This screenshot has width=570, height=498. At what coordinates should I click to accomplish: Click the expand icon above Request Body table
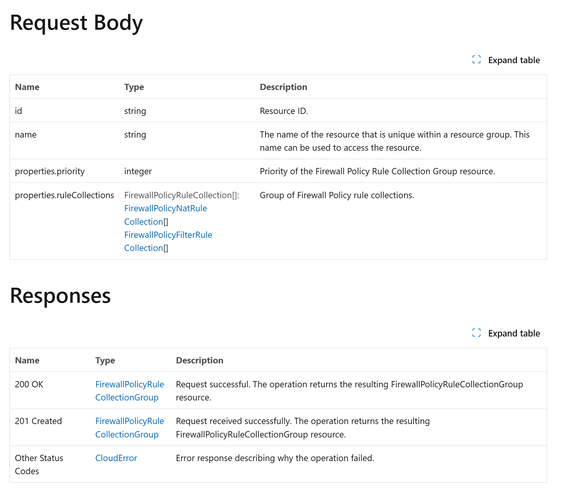476,60
